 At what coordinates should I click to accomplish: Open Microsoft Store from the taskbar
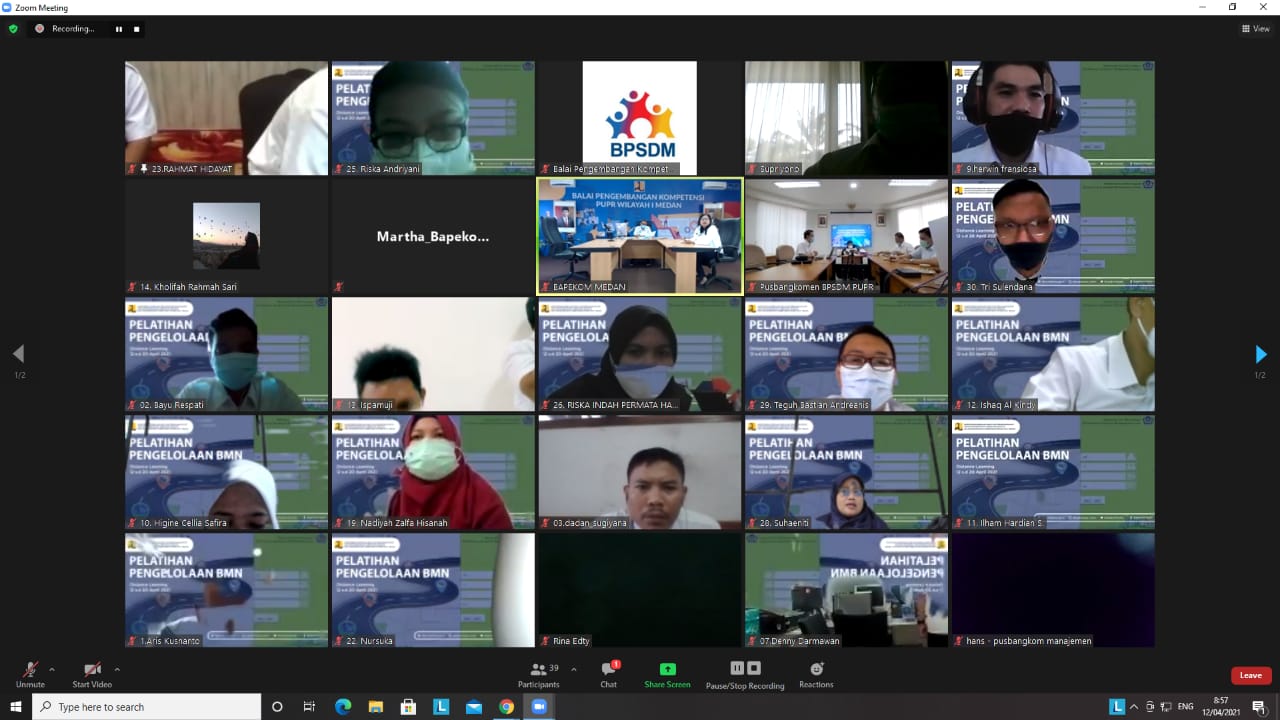408,707
